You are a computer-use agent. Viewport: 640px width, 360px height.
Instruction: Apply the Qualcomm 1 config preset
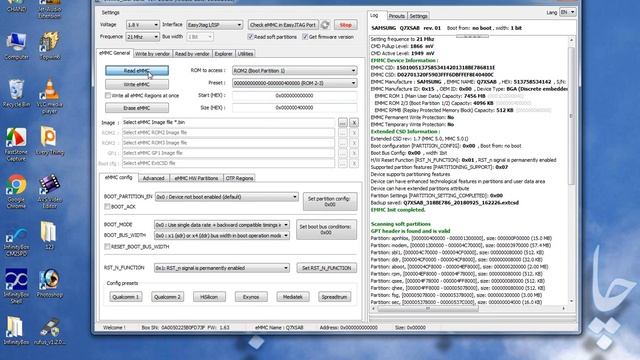pyautogui.click(x=126, y=297)
